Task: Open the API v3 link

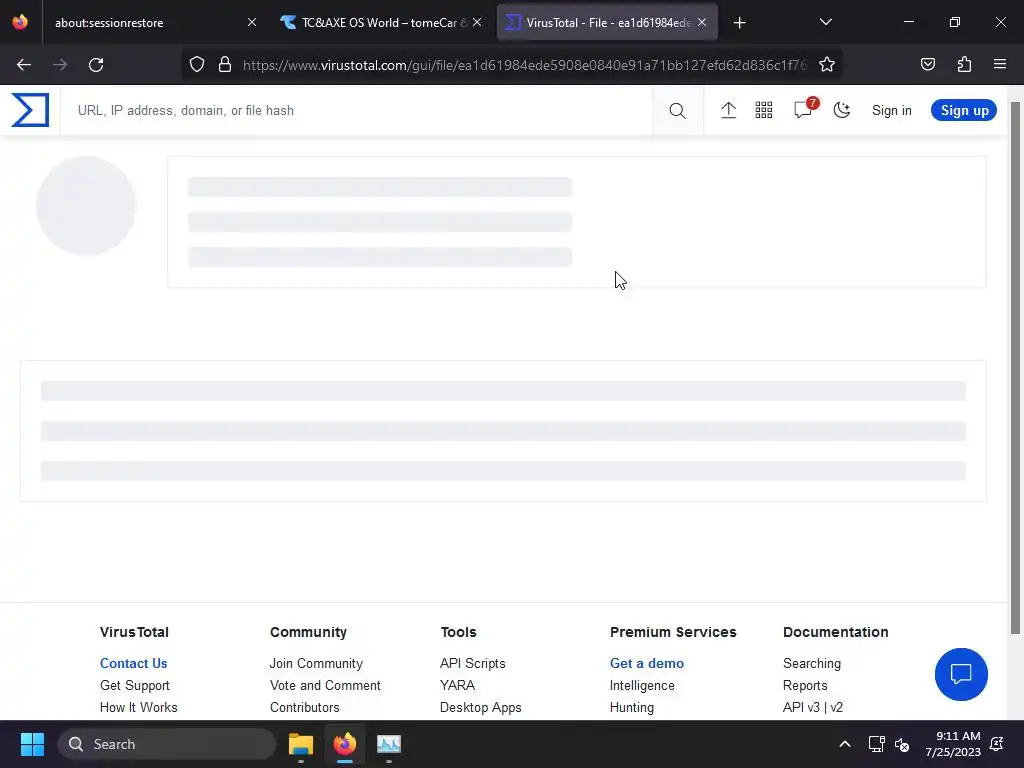Action: pyautogui.click(x=800, y=707)
